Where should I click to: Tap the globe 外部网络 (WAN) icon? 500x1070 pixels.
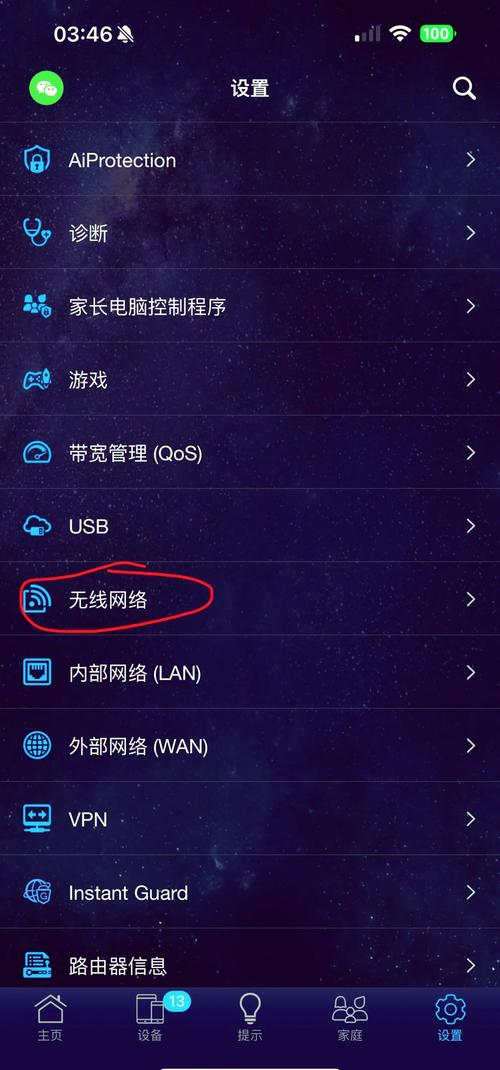36,746
